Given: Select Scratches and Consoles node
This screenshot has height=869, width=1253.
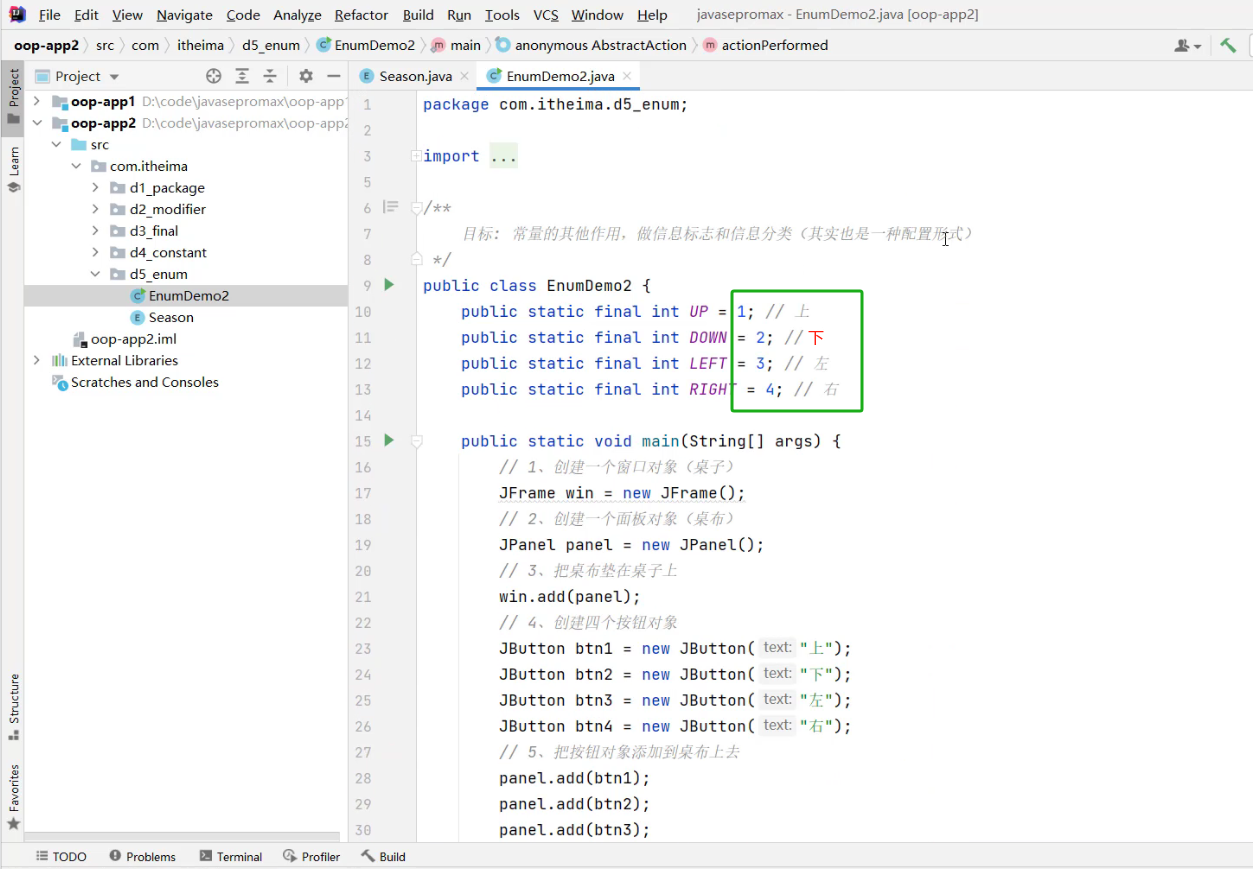Looking at the screenshot, I should 144,382.
